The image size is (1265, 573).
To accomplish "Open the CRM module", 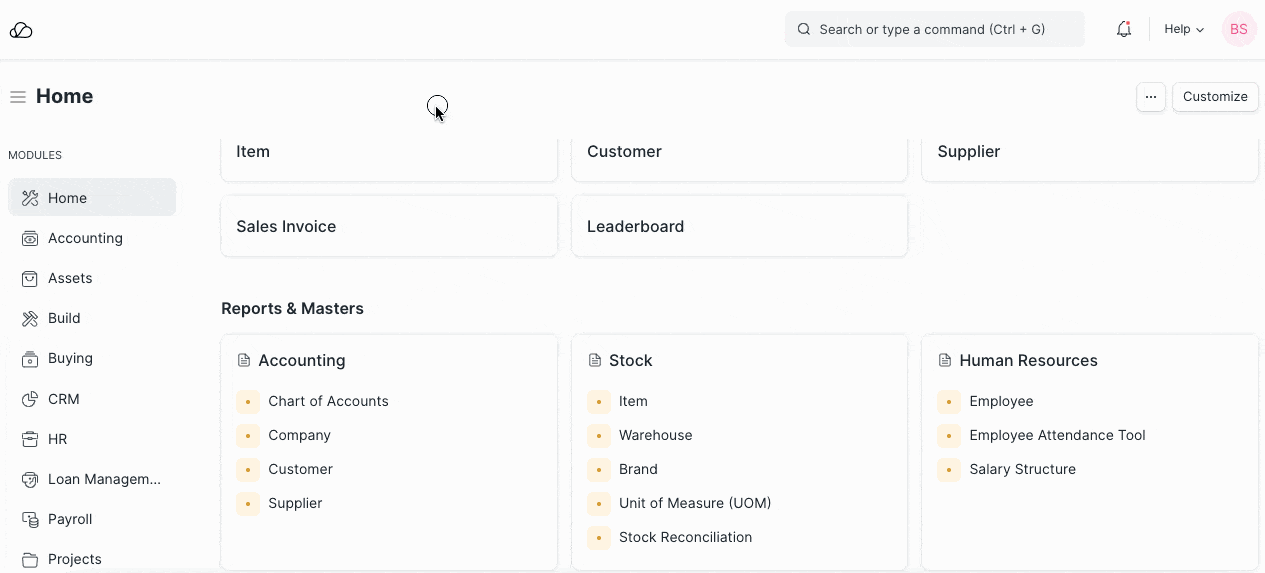I will click(63, 399).
